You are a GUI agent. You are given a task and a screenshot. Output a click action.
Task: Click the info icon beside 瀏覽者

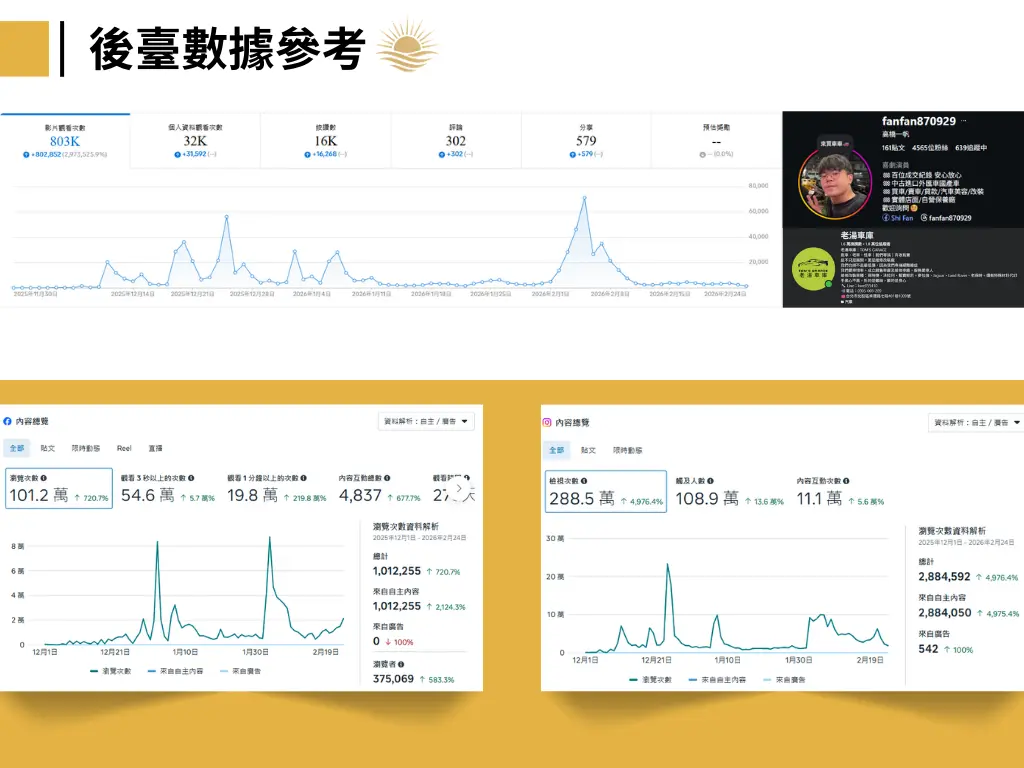(x=401, y=663)
